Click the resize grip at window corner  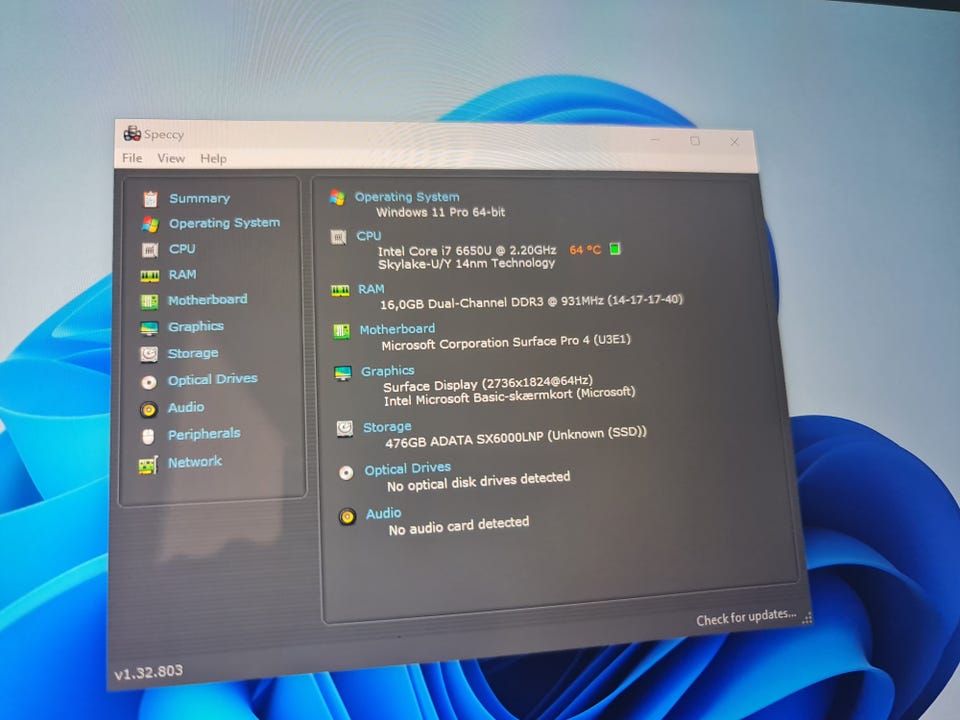[807, 618]
